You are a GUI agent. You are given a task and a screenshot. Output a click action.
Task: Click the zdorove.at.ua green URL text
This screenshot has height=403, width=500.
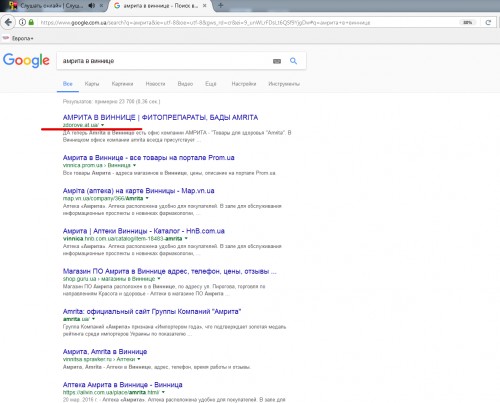pos(81,125)
